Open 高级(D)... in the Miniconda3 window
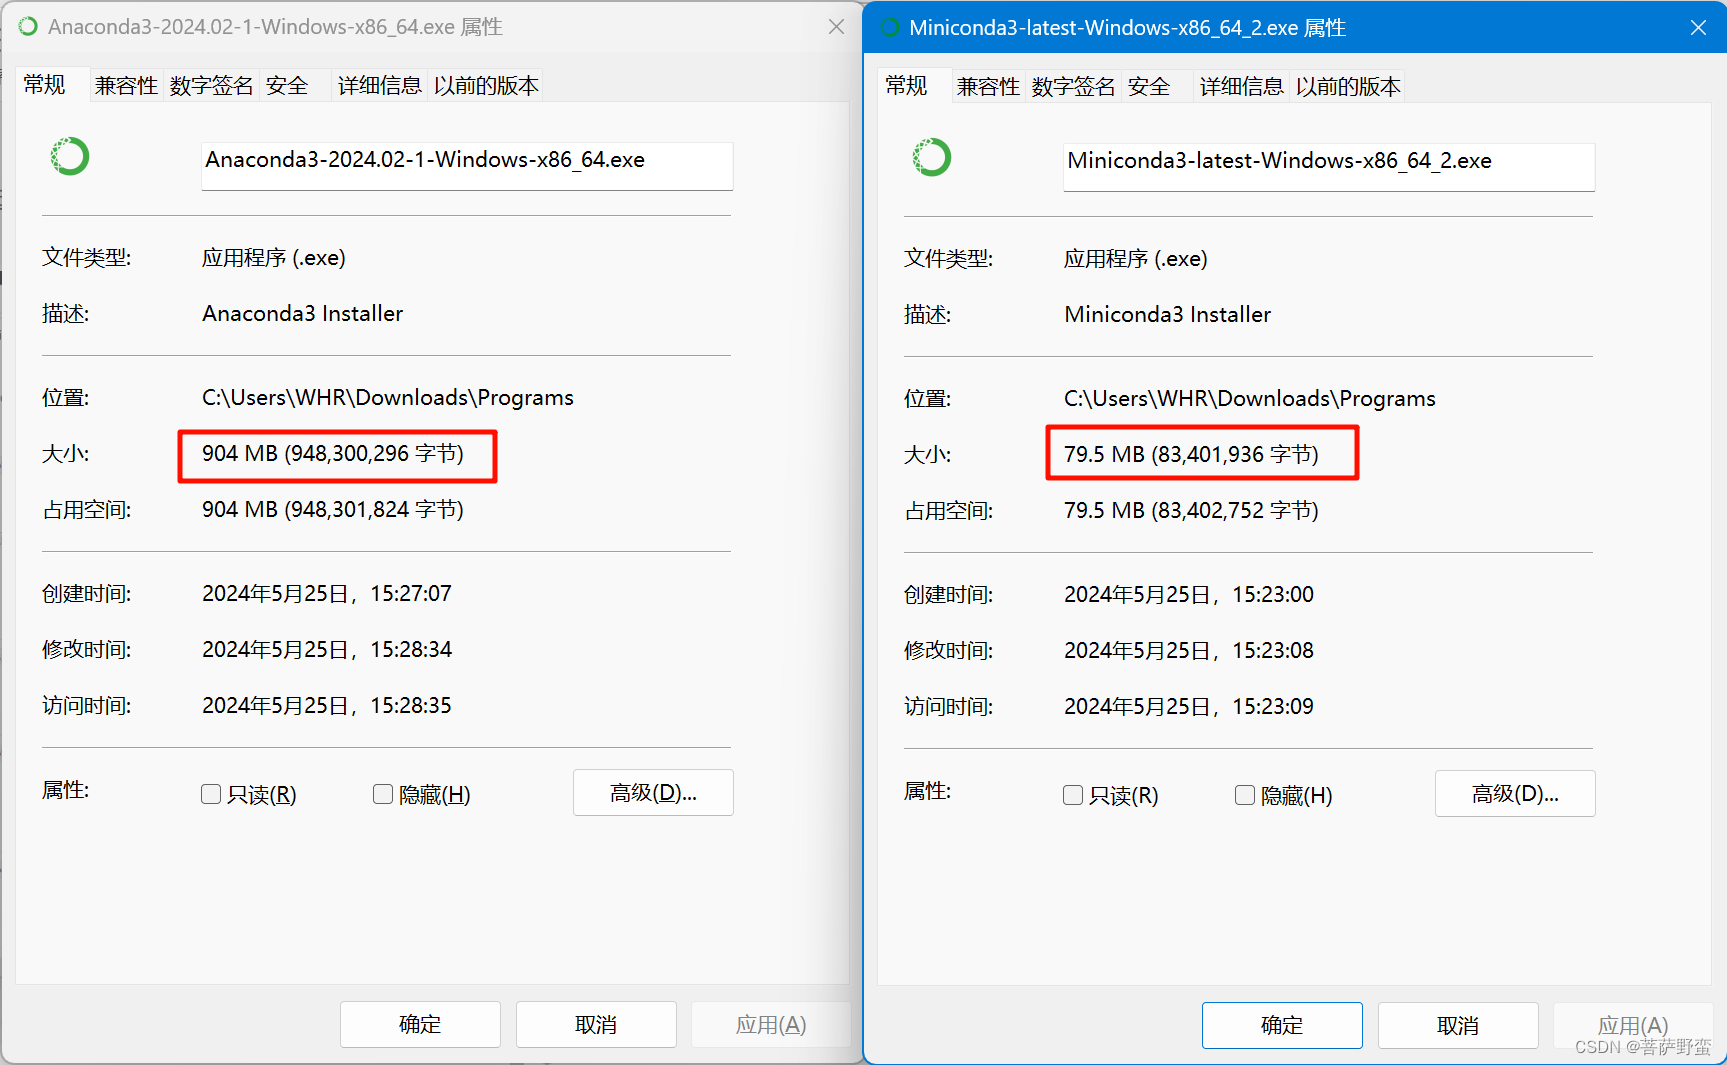Viewport: 1727px width, 1065px height. click(x=1515, y=793)
